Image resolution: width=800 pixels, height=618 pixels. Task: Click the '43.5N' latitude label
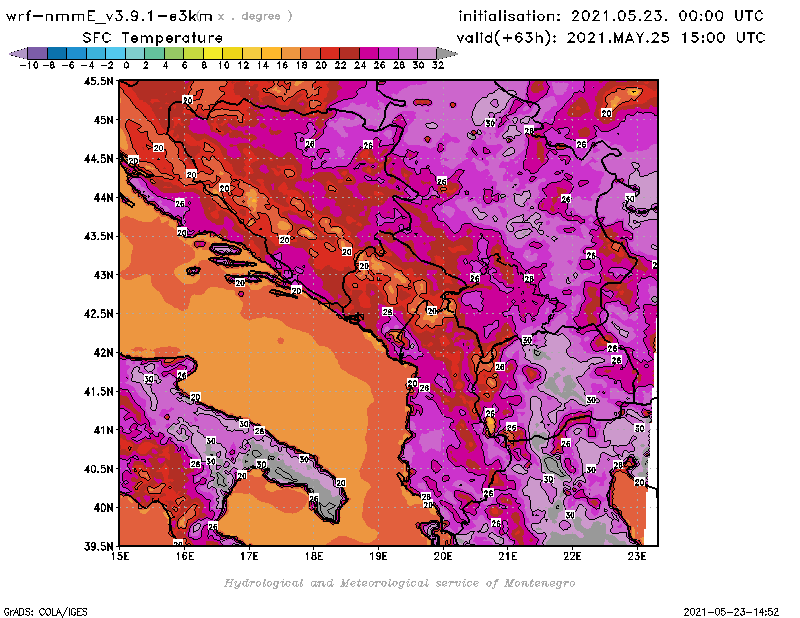98,236
